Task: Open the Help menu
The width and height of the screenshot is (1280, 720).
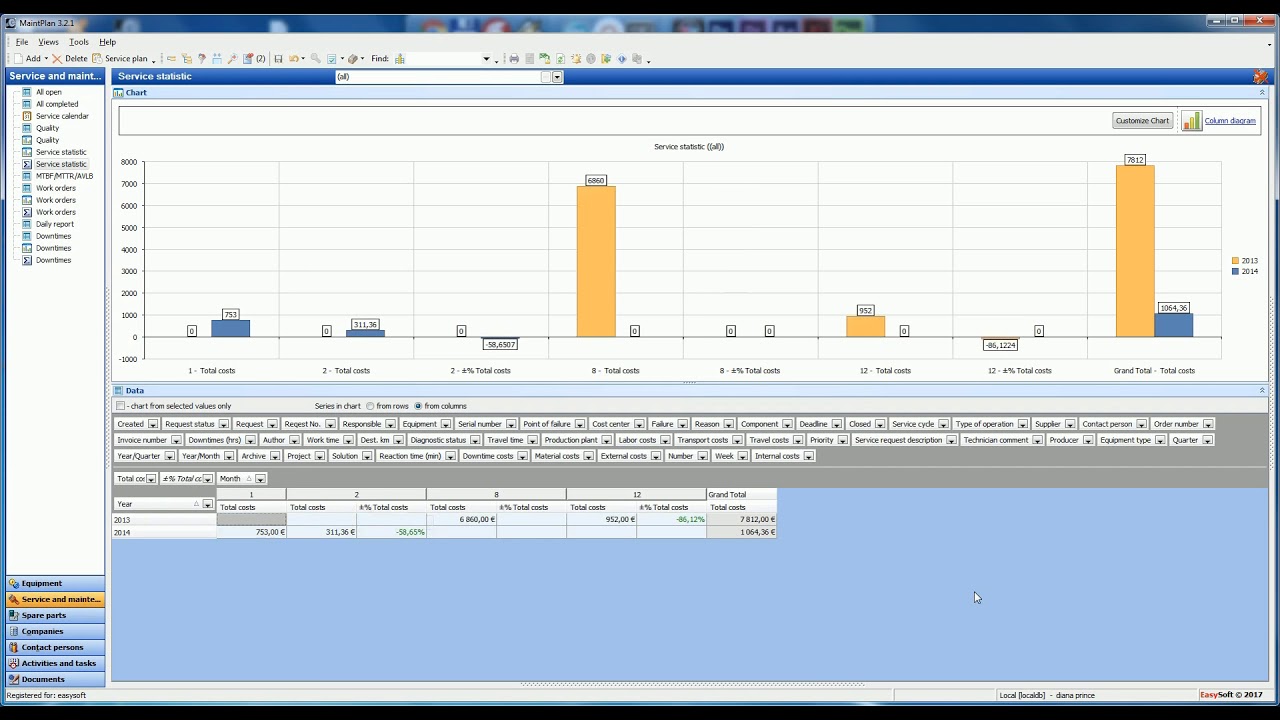Action: [107, 42]
